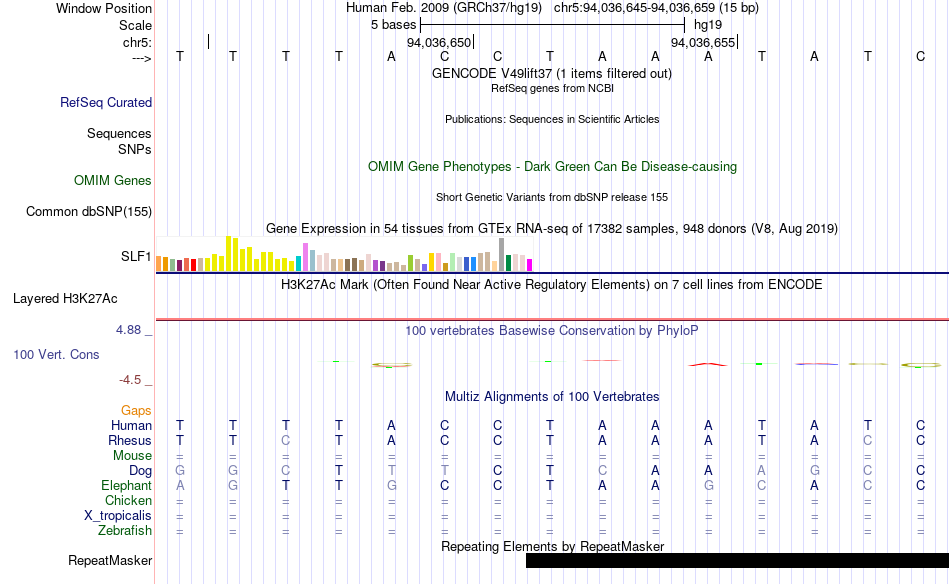Screen dimensions: 950x584
Task: Click the magenta bar ending the SLF1 chart
Action: [x=530, y=265]
